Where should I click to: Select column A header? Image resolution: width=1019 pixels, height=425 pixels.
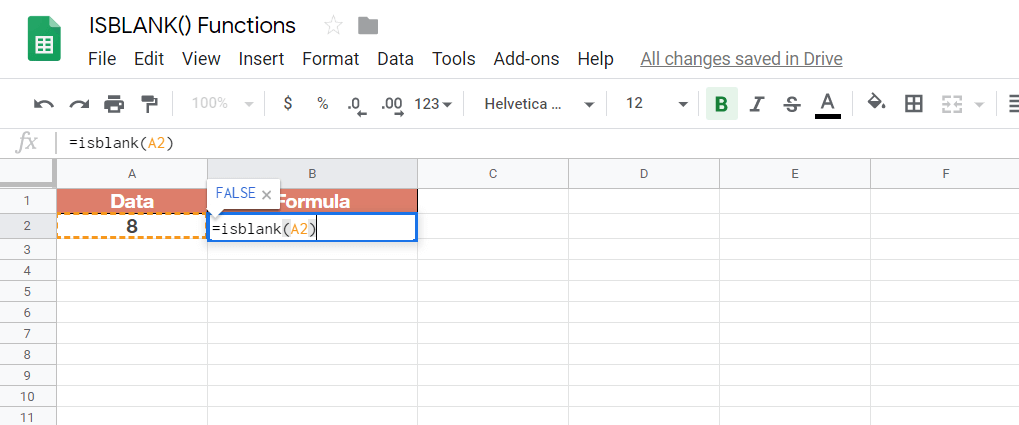pyautogui.click(x=132, y=174)
